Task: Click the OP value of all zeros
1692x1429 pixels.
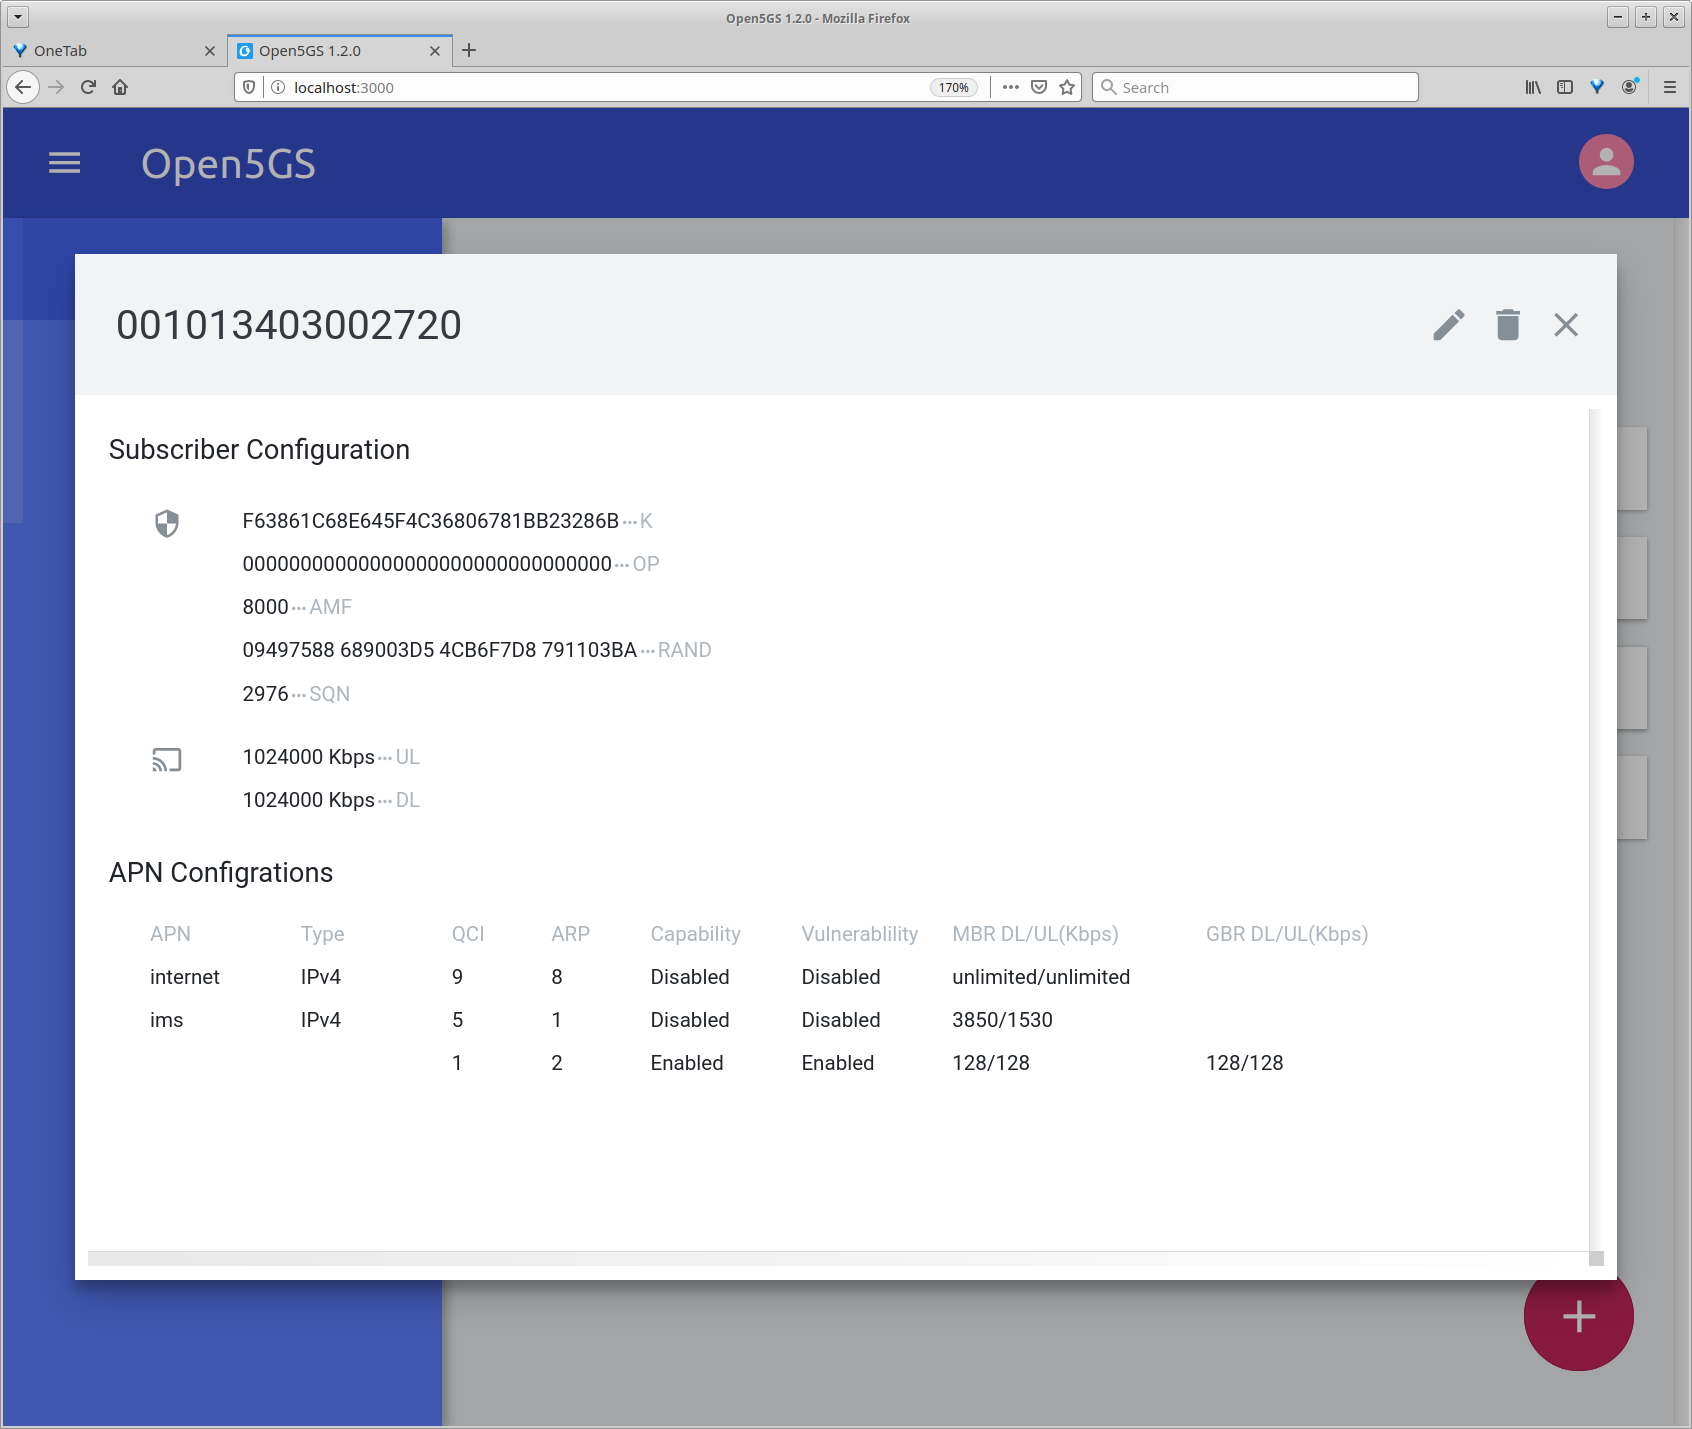Action: tap(427, 564)
